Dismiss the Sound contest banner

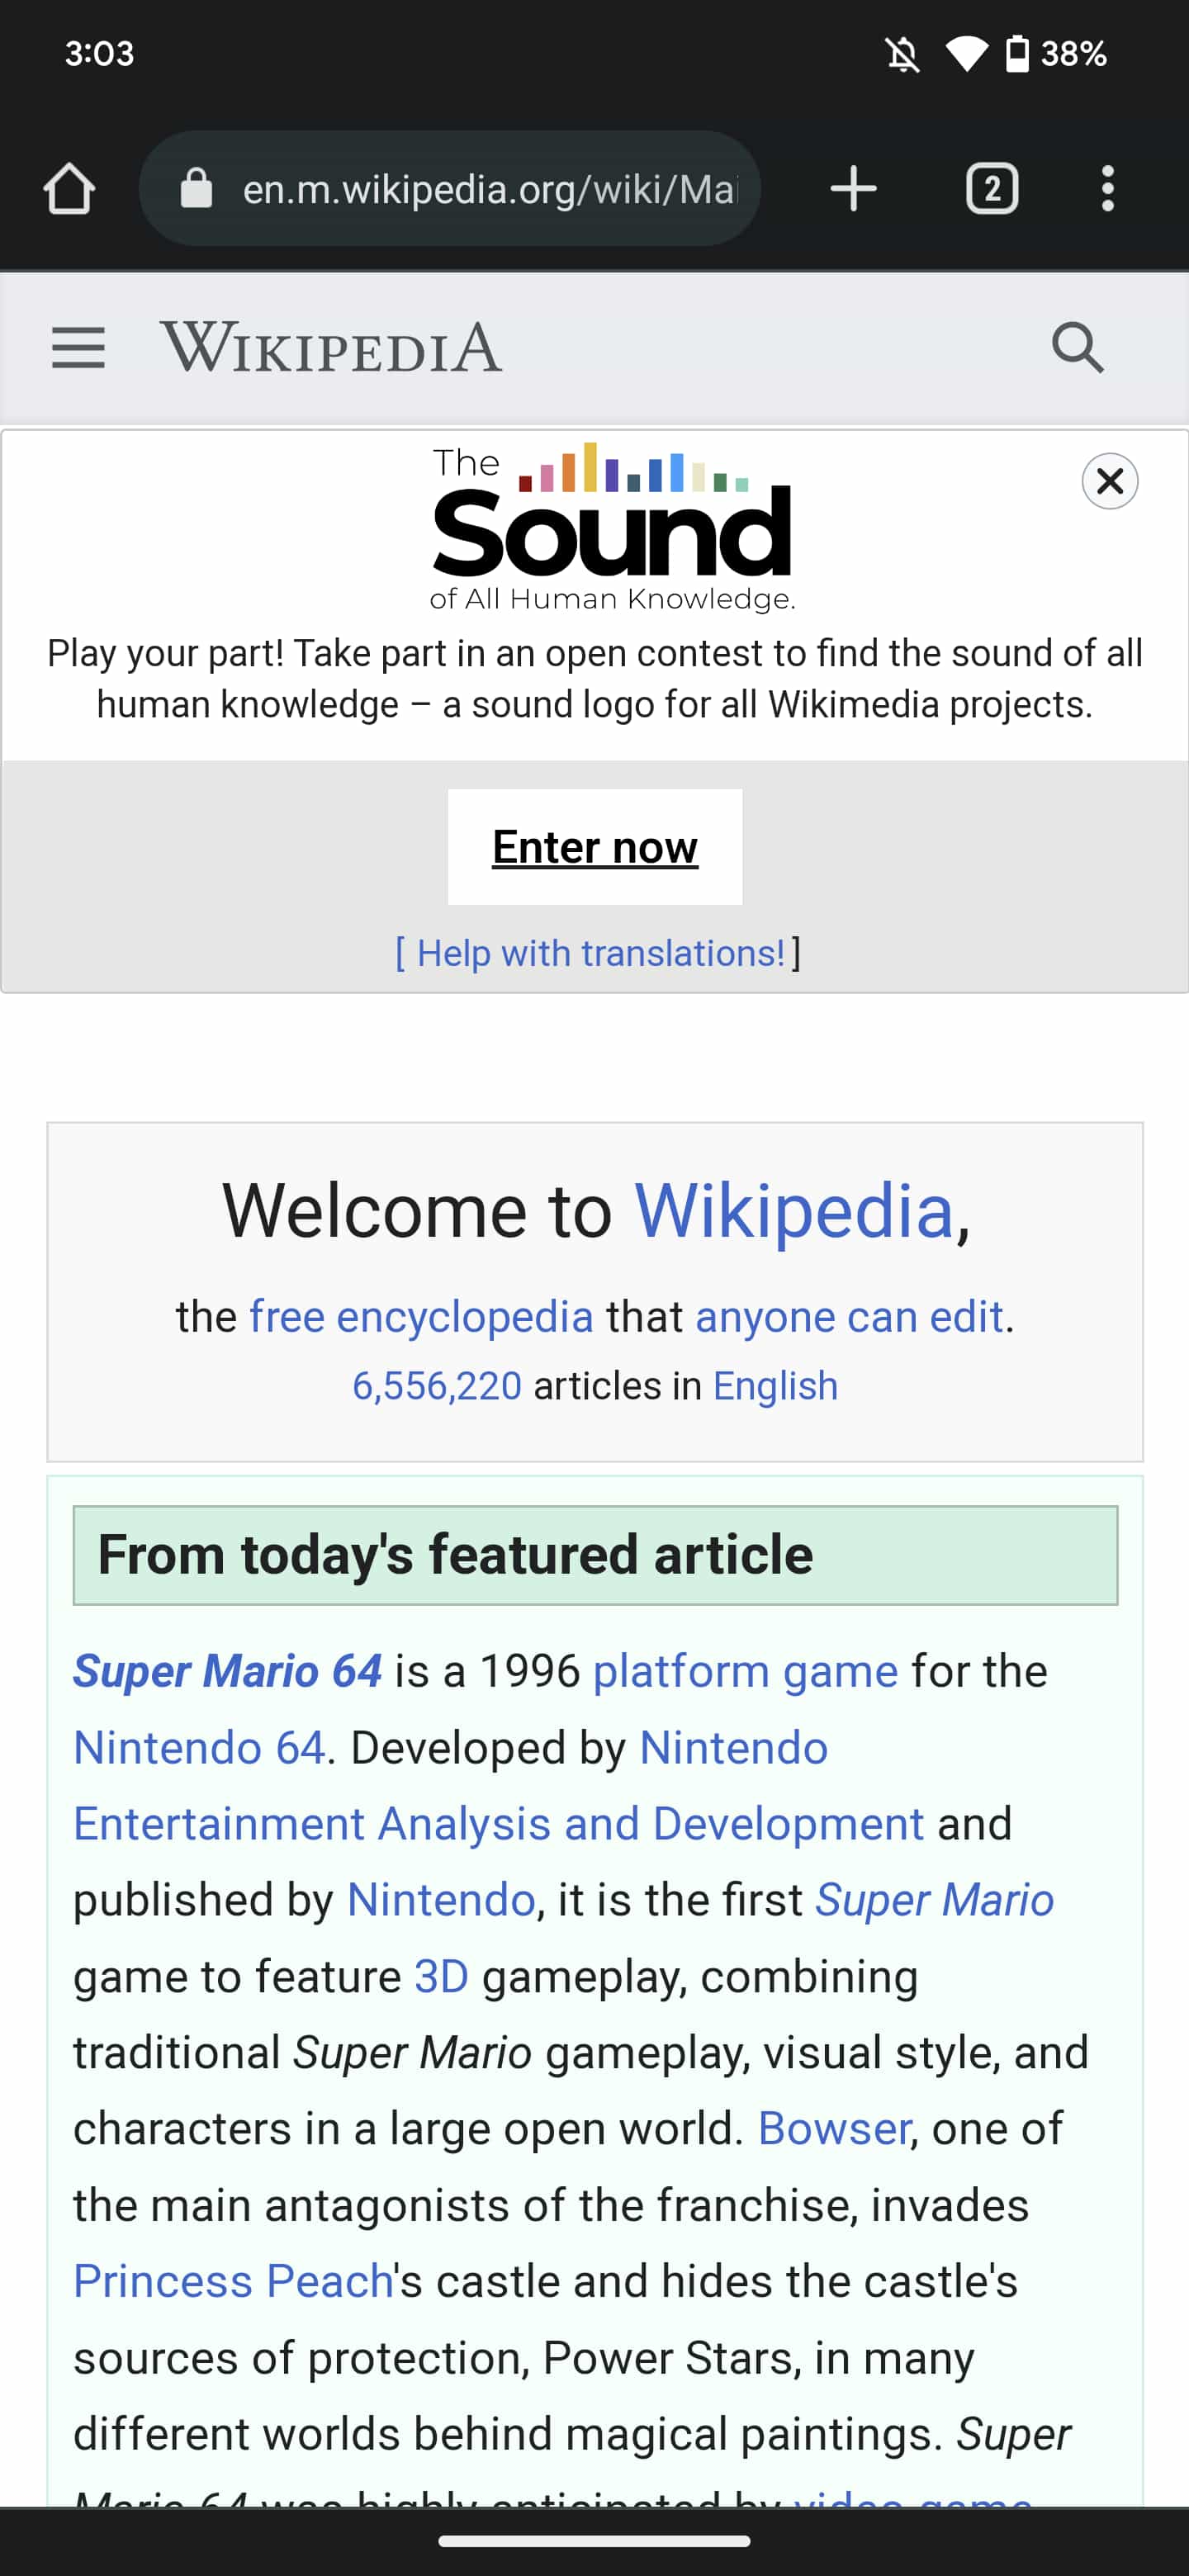(x=1109, y=481)
